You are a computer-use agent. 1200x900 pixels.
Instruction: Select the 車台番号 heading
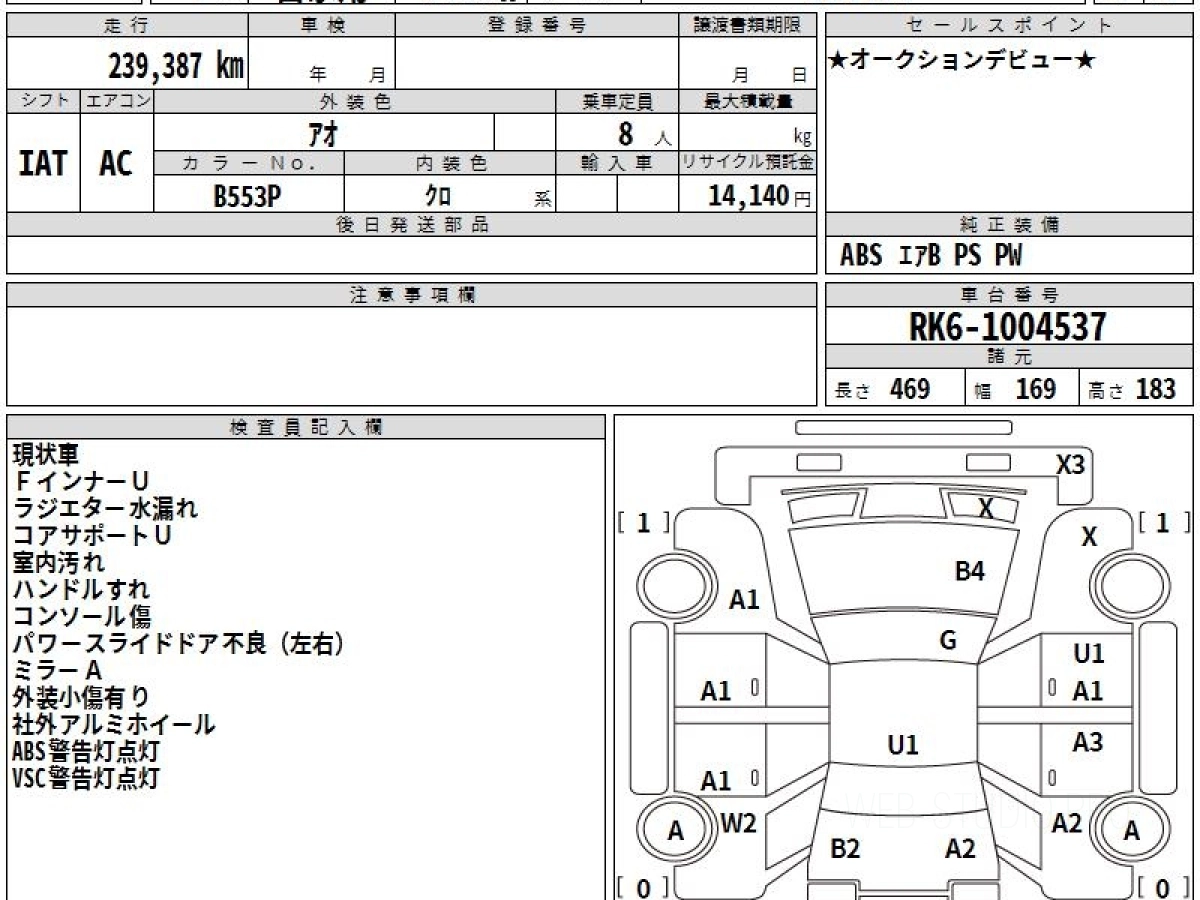tap(1010, 295)
